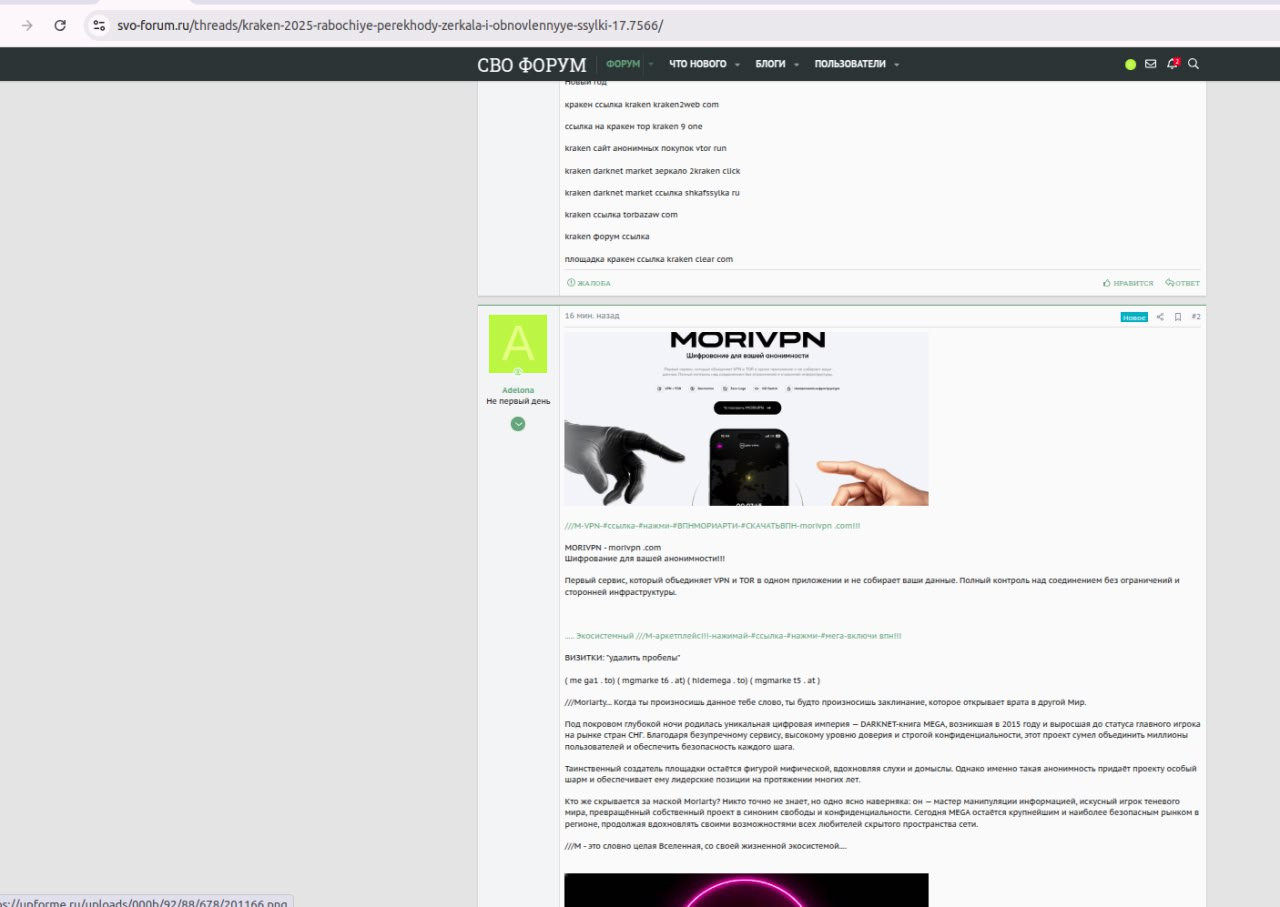Screen dimensions: 1280x907
Task: Open the MORIVPN banner image
Action: click(x=746, y=419)
